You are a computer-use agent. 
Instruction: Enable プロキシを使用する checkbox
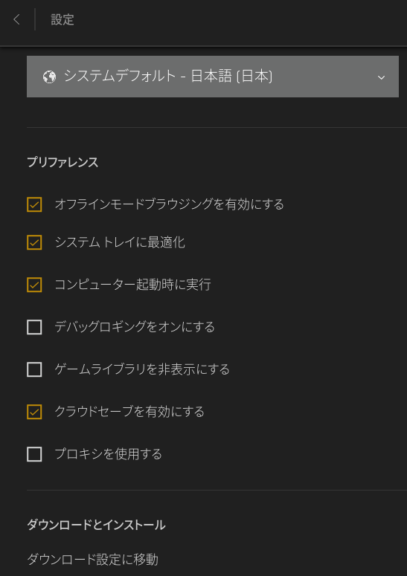[x=34, y=454]
